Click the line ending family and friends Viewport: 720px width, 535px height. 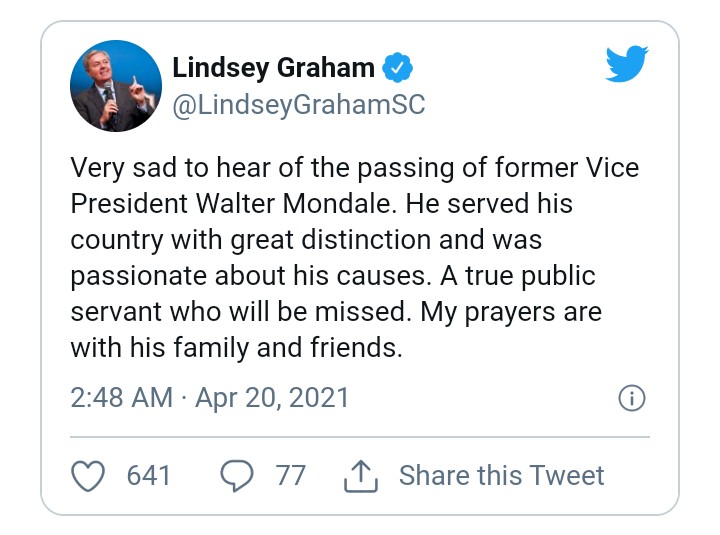click(x=236, y=349)
